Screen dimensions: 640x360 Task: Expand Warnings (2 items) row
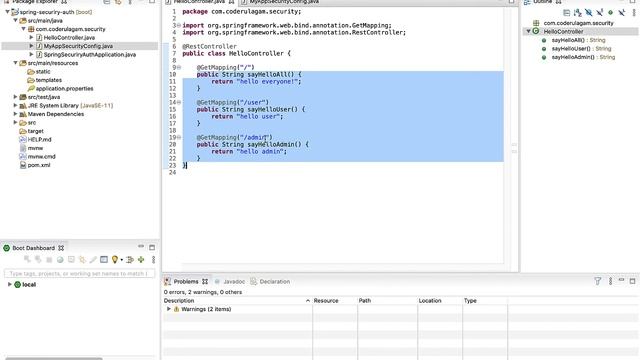(x=169, y=309)
